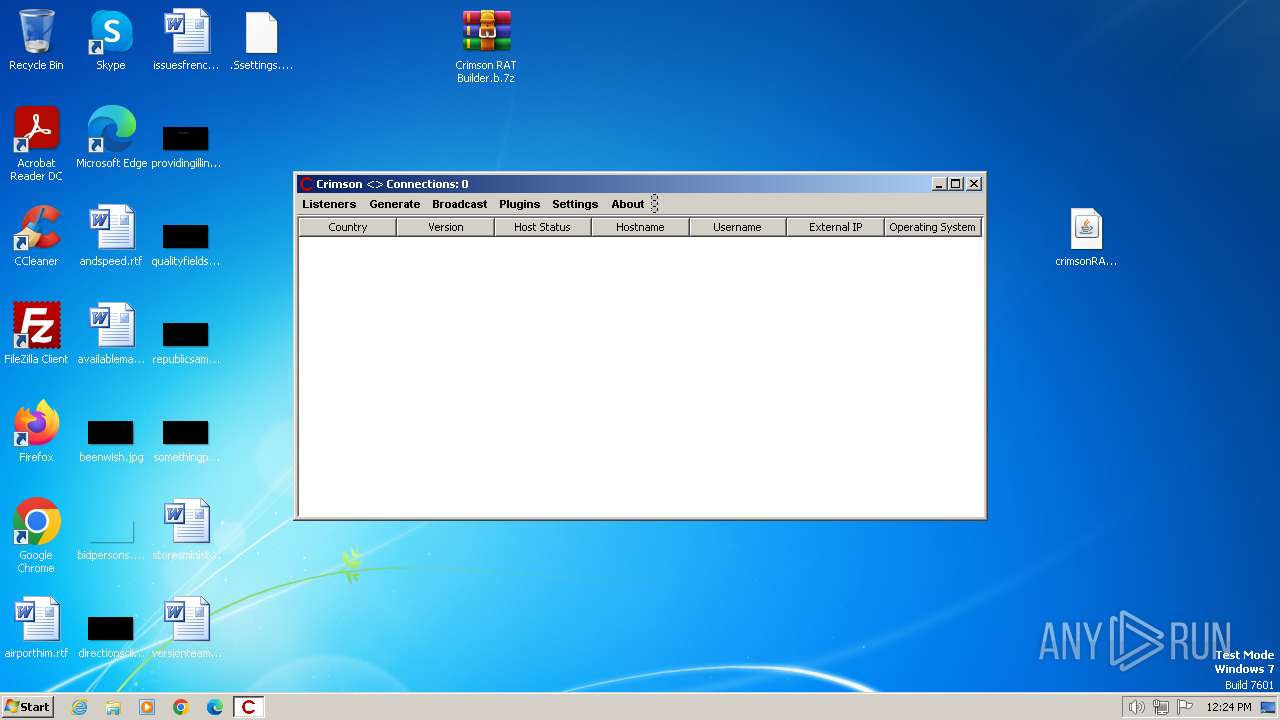Select the CCleaner desktop shortcut
Image resolution: width=1280 pixels, height=720 pixels.
(36, 236)
